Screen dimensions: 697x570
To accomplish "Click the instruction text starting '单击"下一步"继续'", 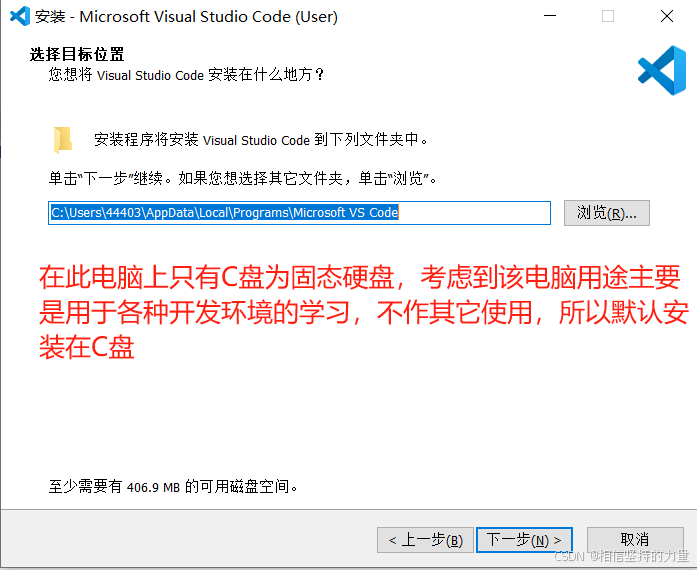I will (x=243, y=178).
